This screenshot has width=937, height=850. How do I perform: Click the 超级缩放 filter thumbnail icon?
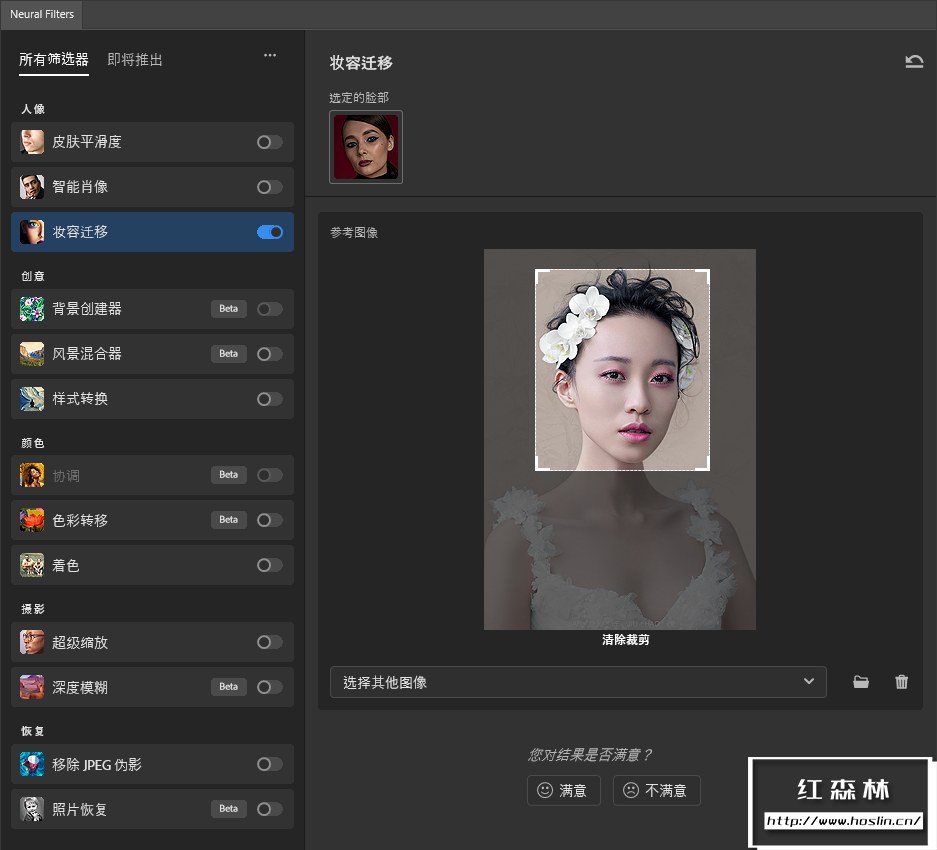pos(32,642)
